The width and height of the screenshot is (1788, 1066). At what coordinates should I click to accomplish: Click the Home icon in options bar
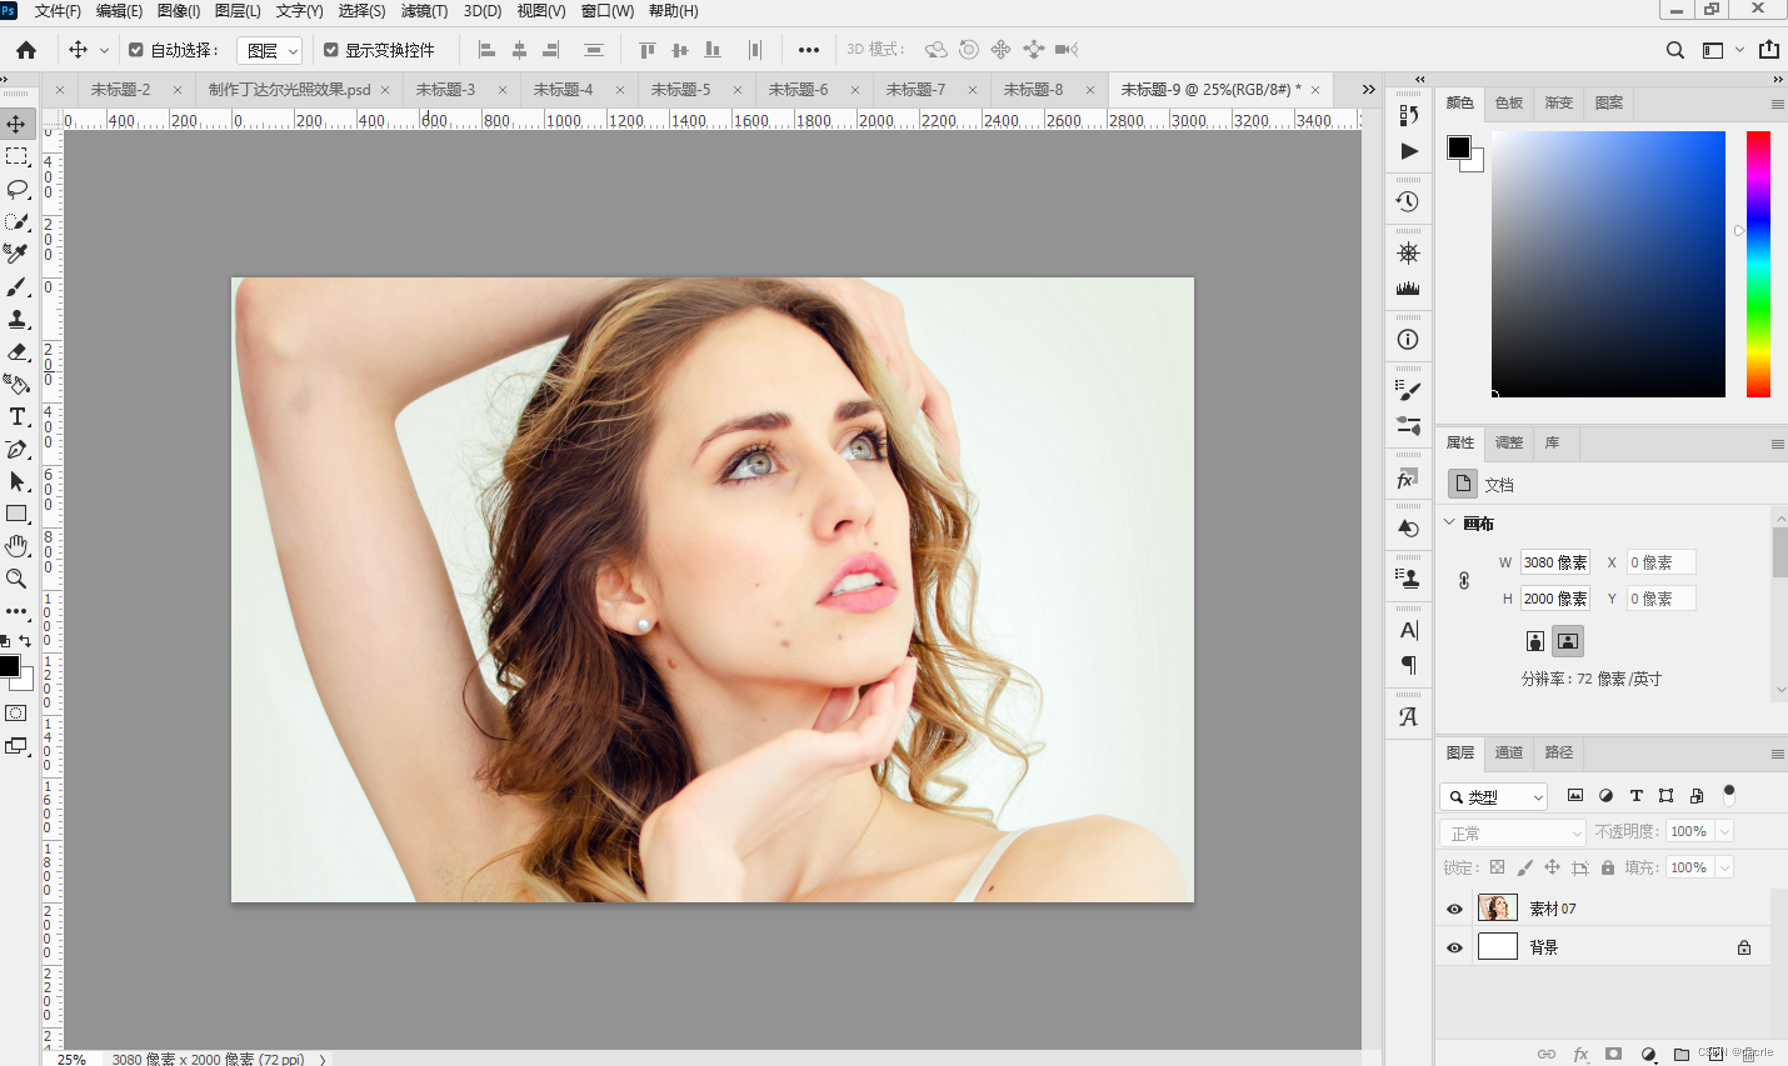26,49
